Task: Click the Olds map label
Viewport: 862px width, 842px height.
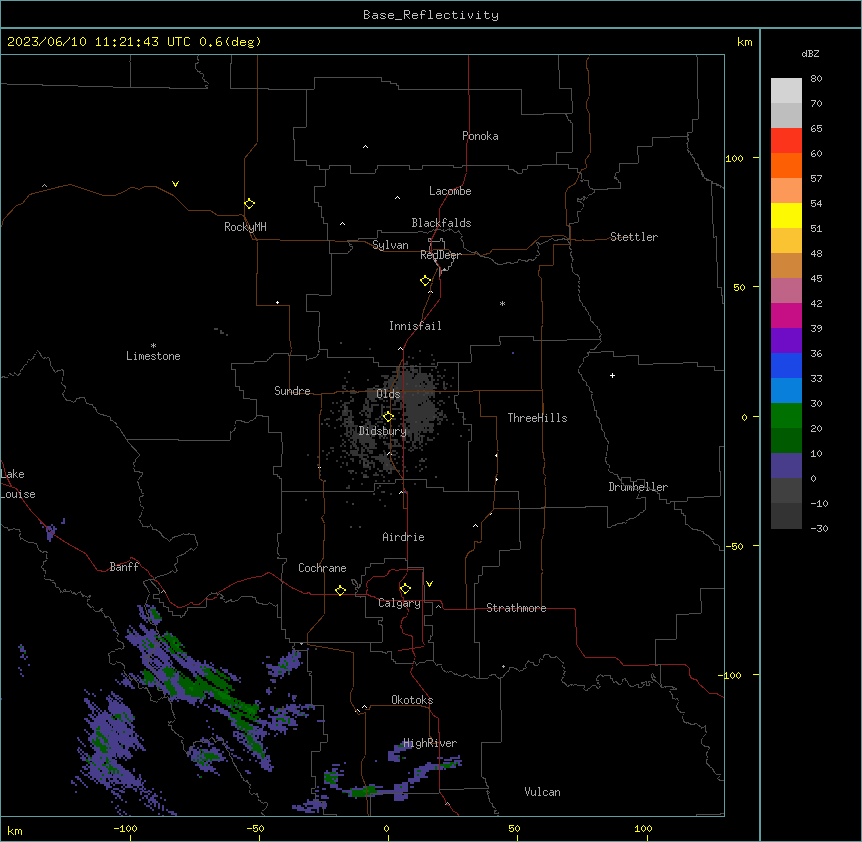Action: point(388,394)
